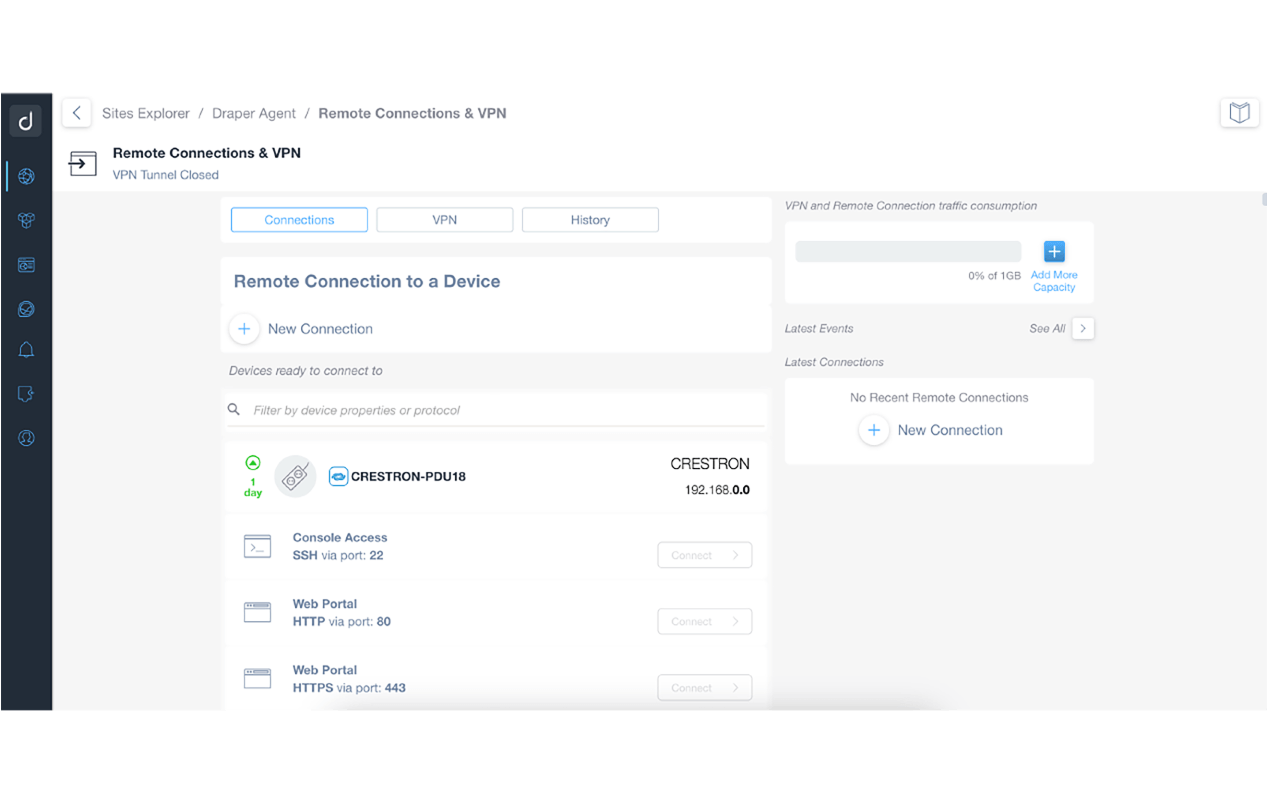Click the back arrow button in breadcrumb bar
Screen dimensions: 1267x804
pos(77,113)
